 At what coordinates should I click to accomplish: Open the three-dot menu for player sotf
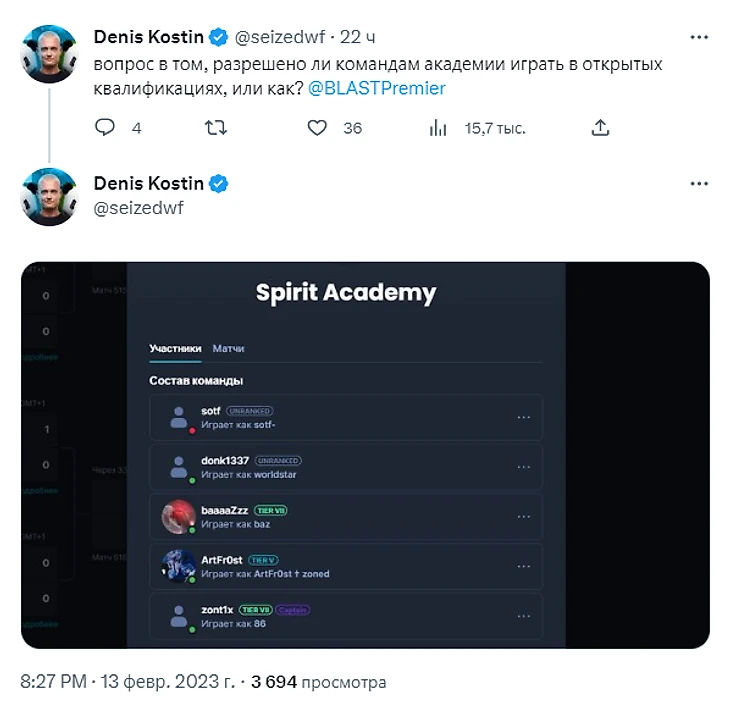coord(523,417)
